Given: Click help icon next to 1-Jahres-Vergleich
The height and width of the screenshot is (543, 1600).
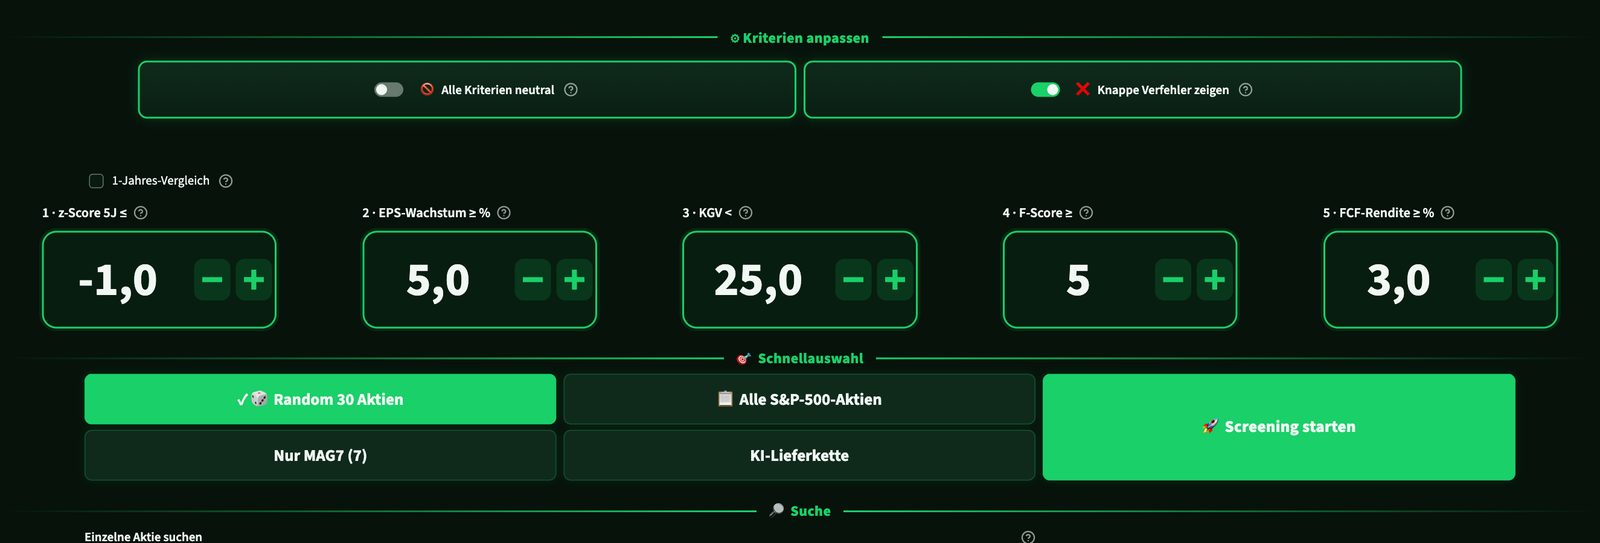Looking at the screenshot, I should (x=226, y=181).
